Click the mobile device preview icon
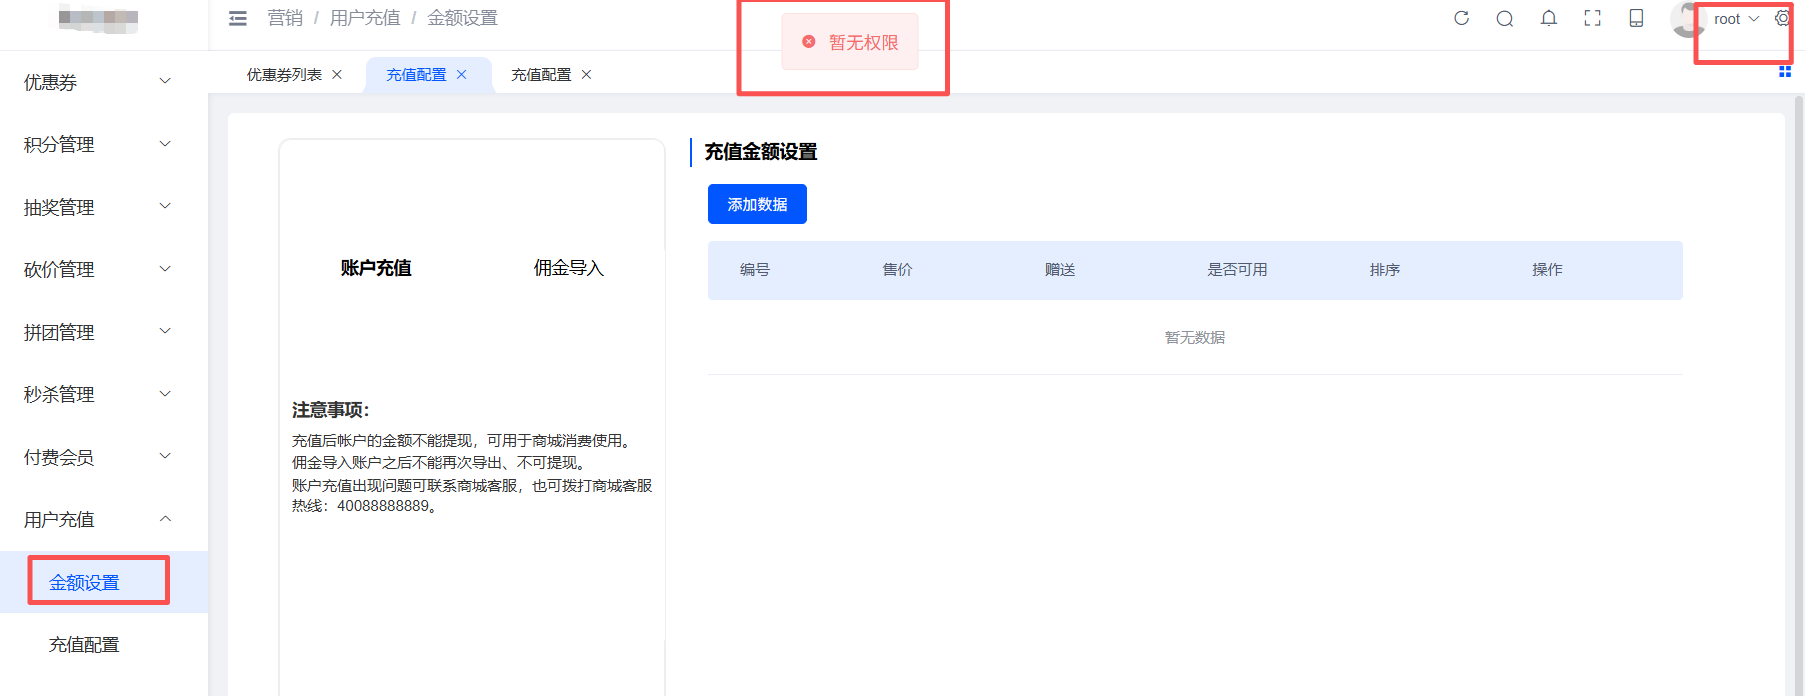 1636,18
